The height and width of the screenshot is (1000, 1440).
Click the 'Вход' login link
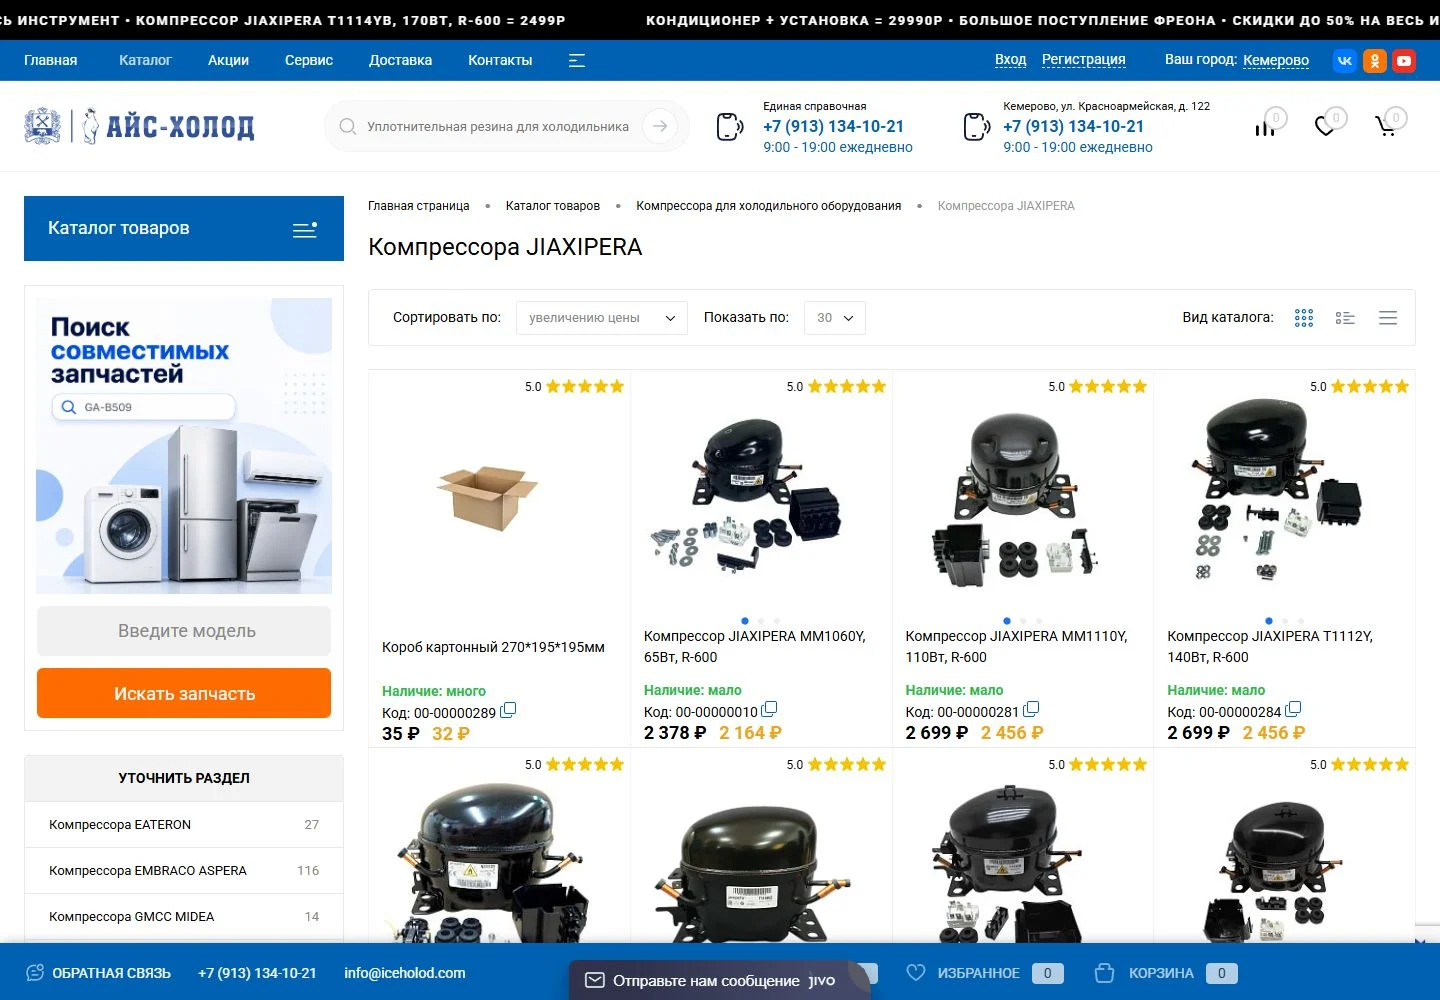(x=1011, y=60)
